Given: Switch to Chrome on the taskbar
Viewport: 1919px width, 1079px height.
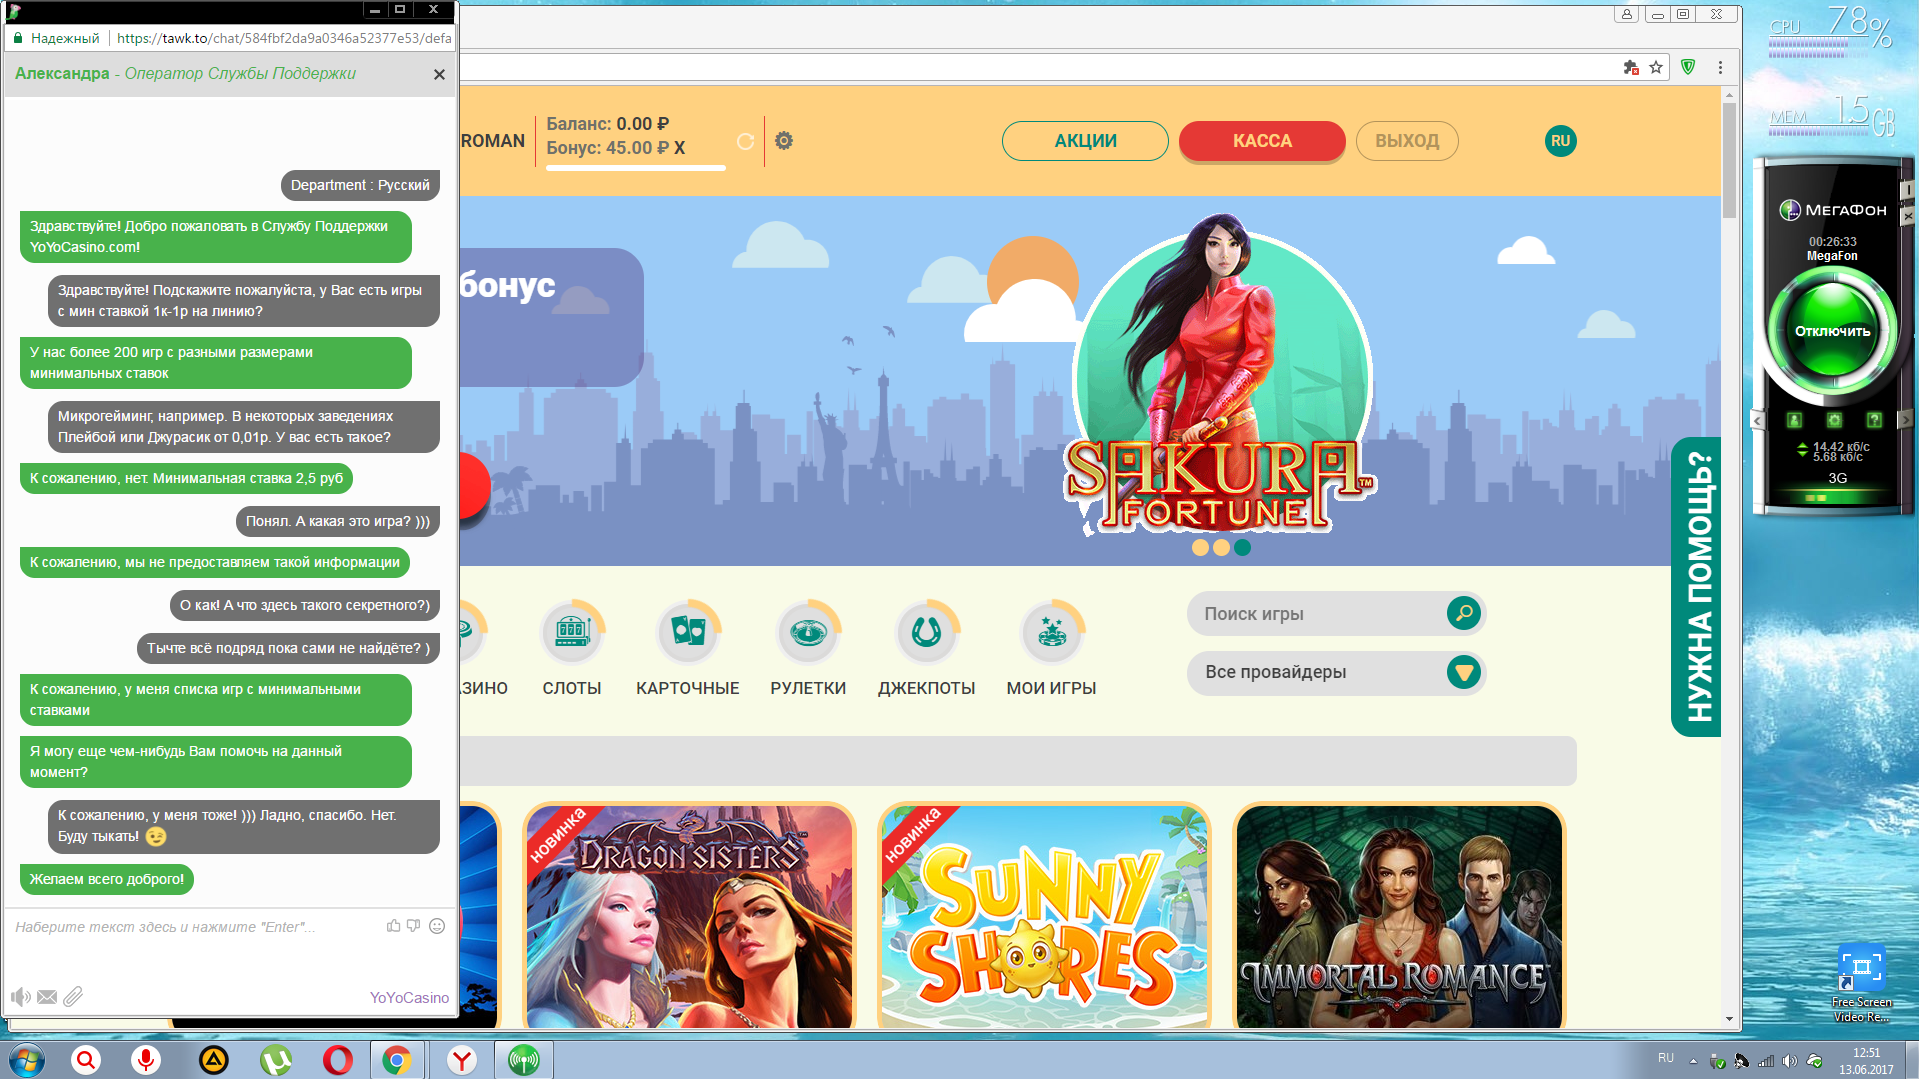Looking at the screenshot, I should click(x=397, y=1060).
